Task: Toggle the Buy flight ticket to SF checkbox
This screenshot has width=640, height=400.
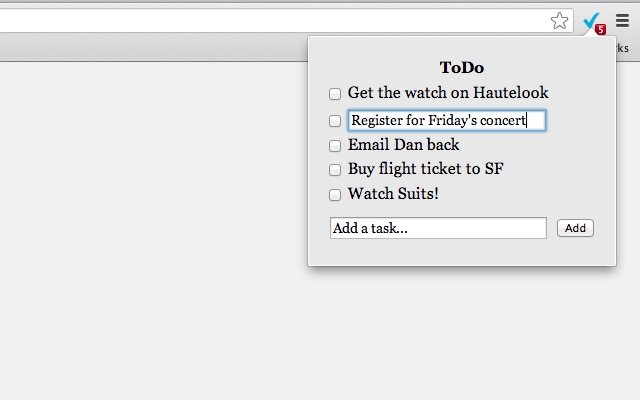Action: tap(335, 170)
